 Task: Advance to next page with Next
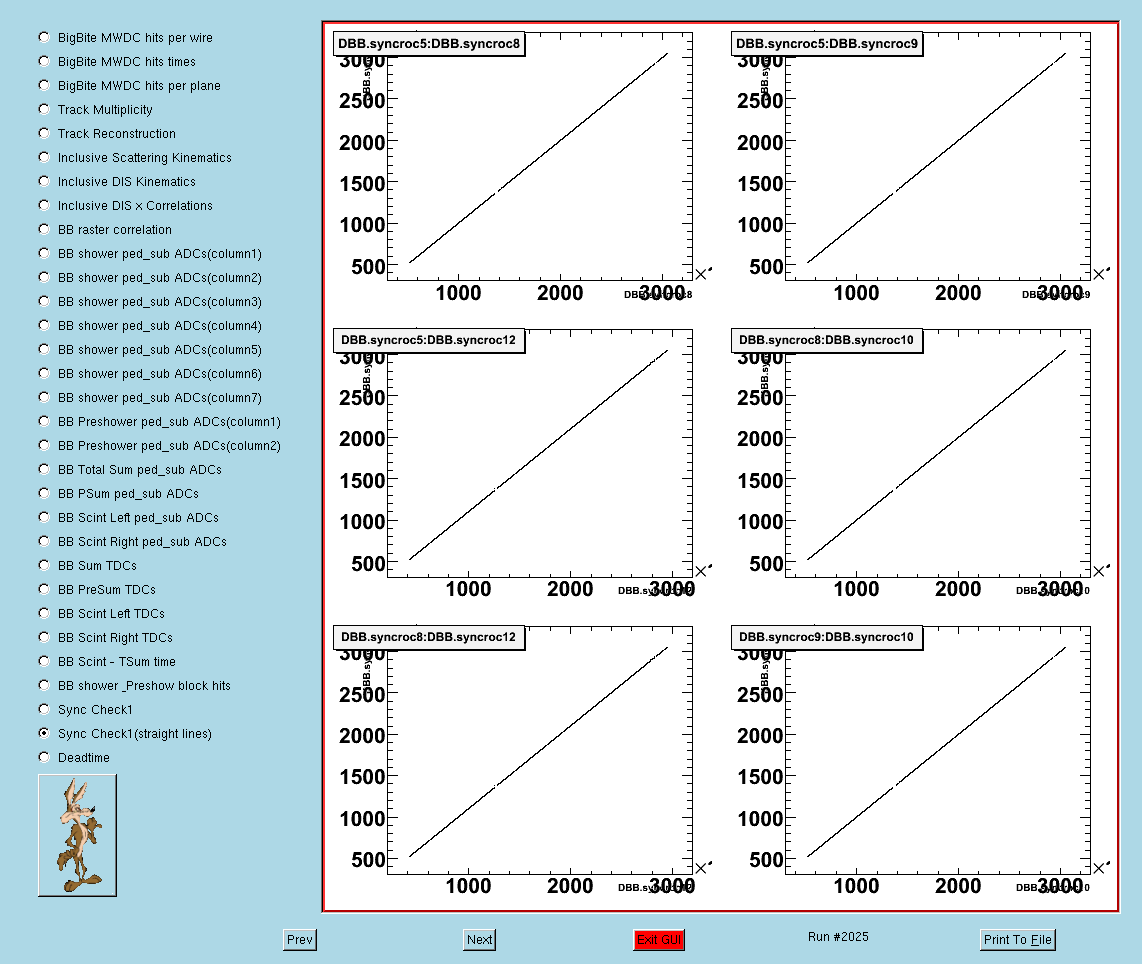(479, 939)
